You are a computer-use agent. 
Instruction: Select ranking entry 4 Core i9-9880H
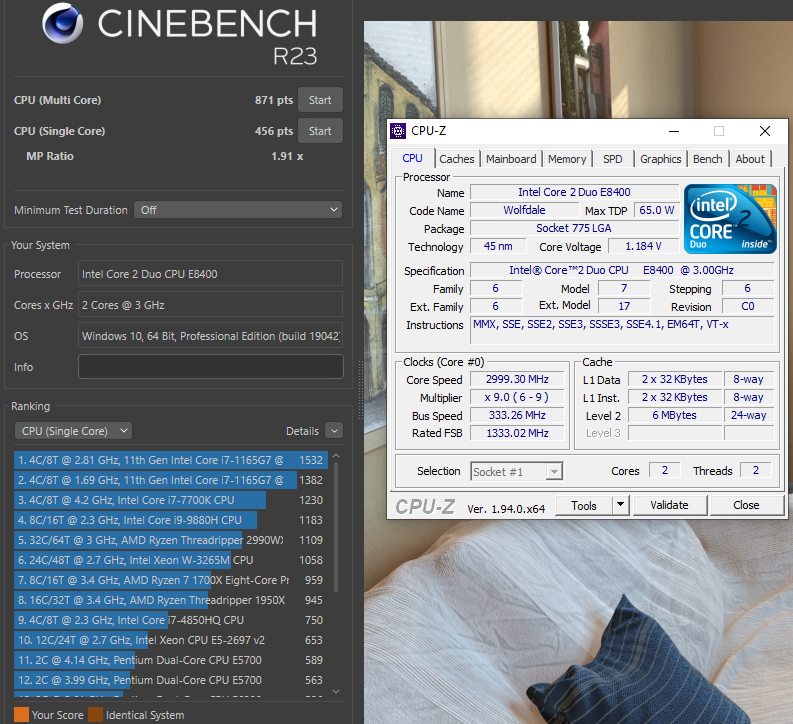[x=171, y=520]
